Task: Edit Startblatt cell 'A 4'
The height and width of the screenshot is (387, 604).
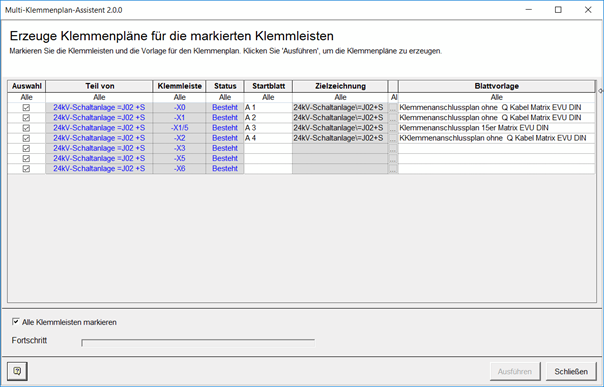Action: pos(268,138)
